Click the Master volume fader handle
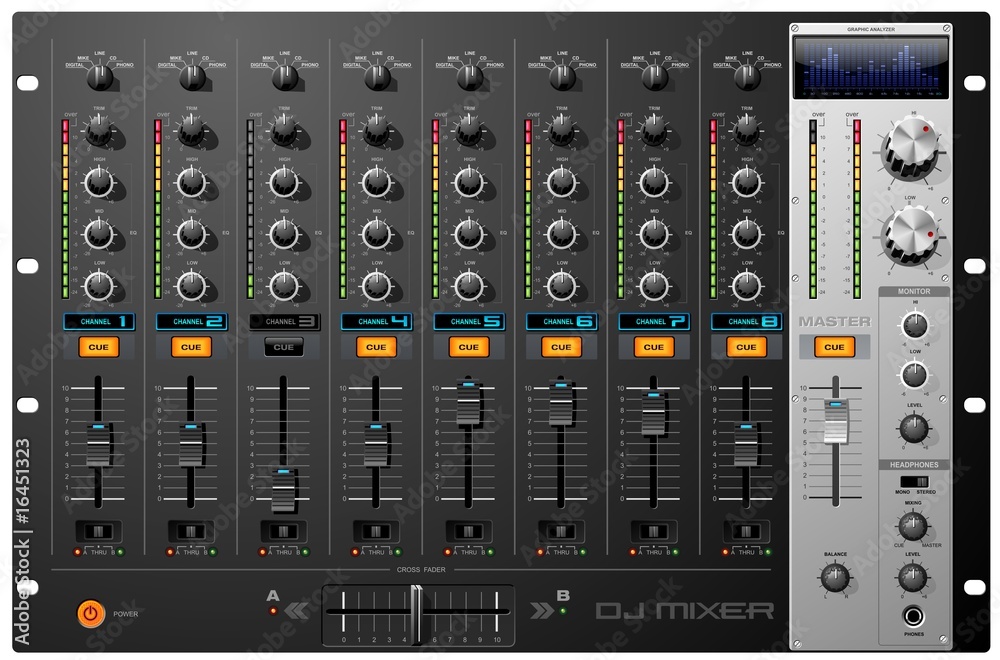The height and width of the screenshot is (660, 1000). (x=835, y=421)
